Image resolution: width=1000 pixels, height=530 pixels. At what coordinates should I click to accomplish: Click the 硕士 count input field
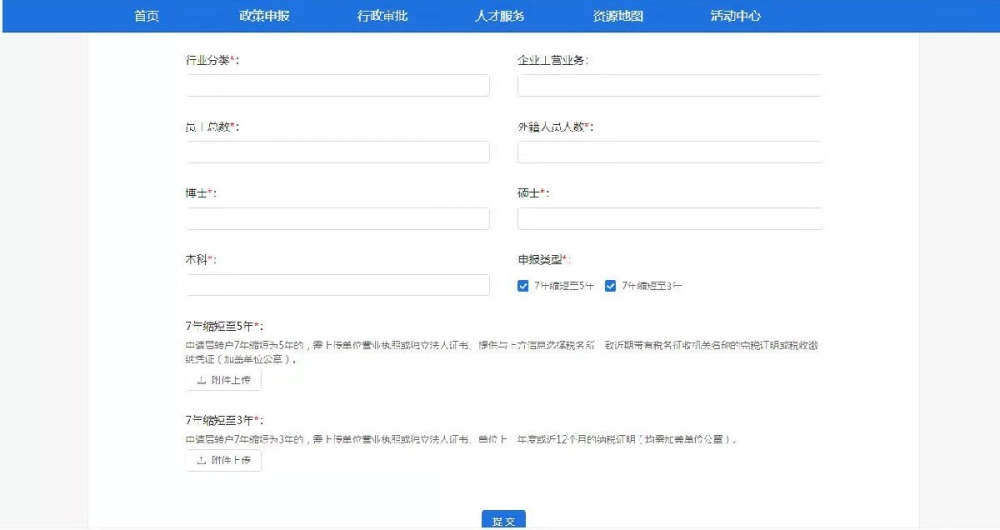669,218
